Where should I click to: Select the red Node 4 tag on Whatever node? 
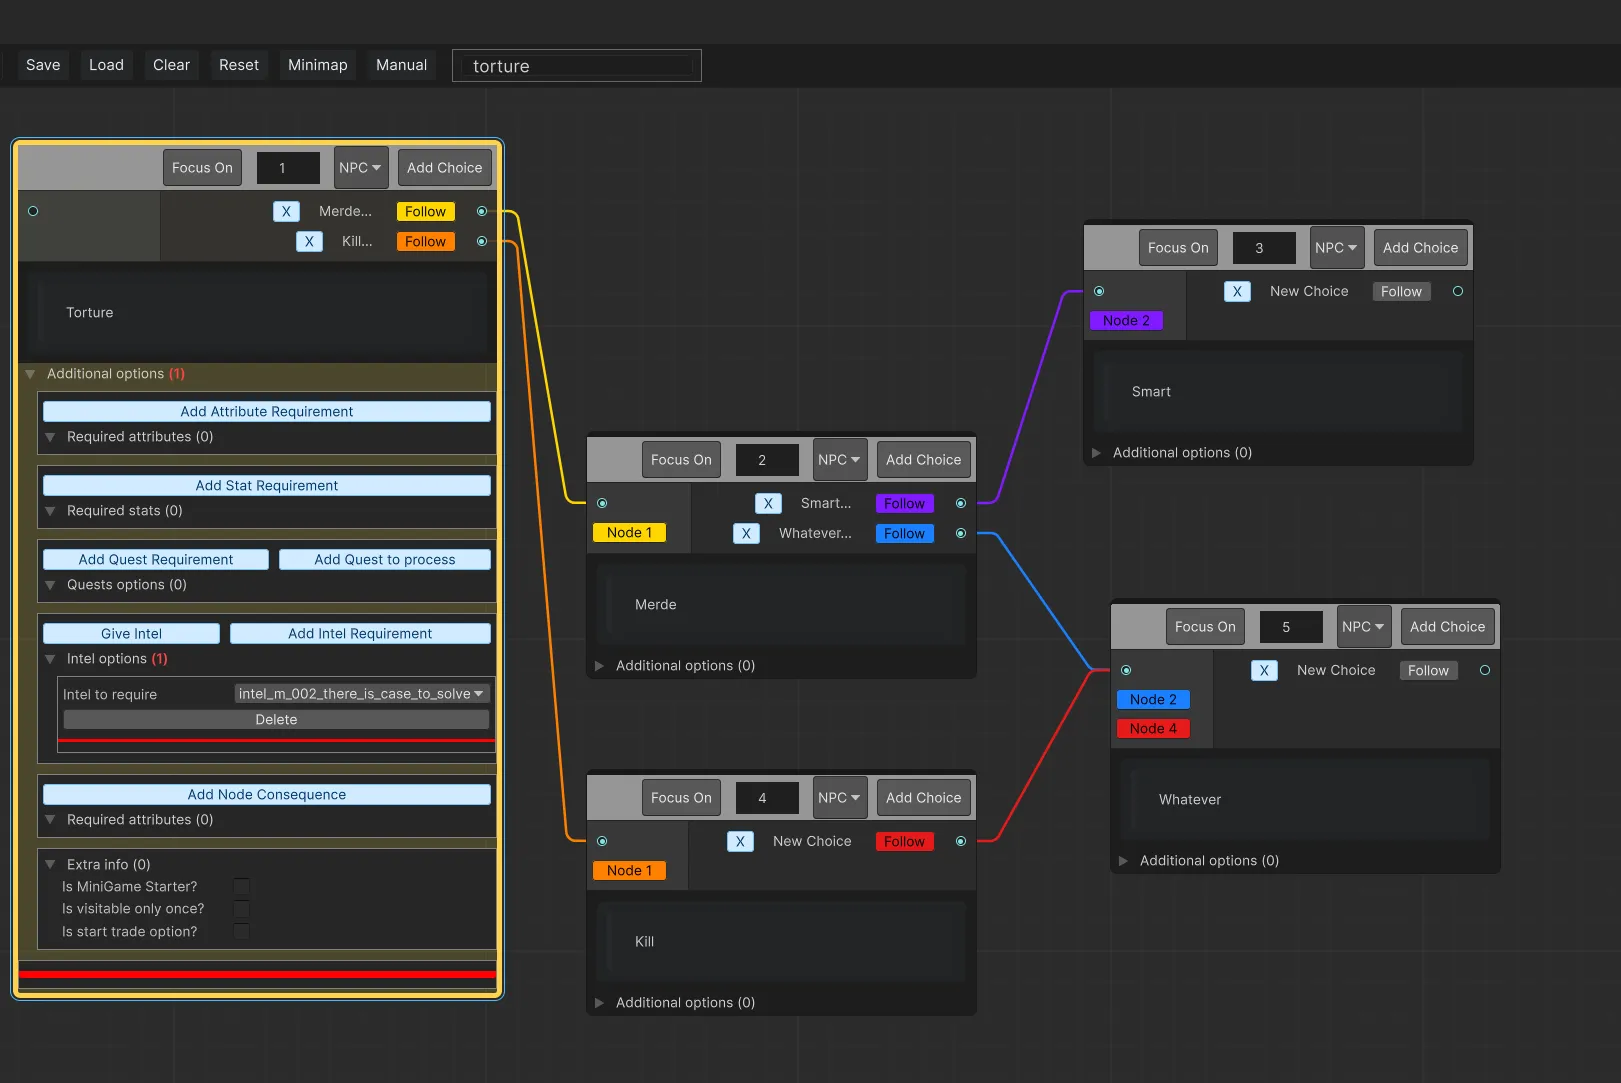[x=1152, y=728]
